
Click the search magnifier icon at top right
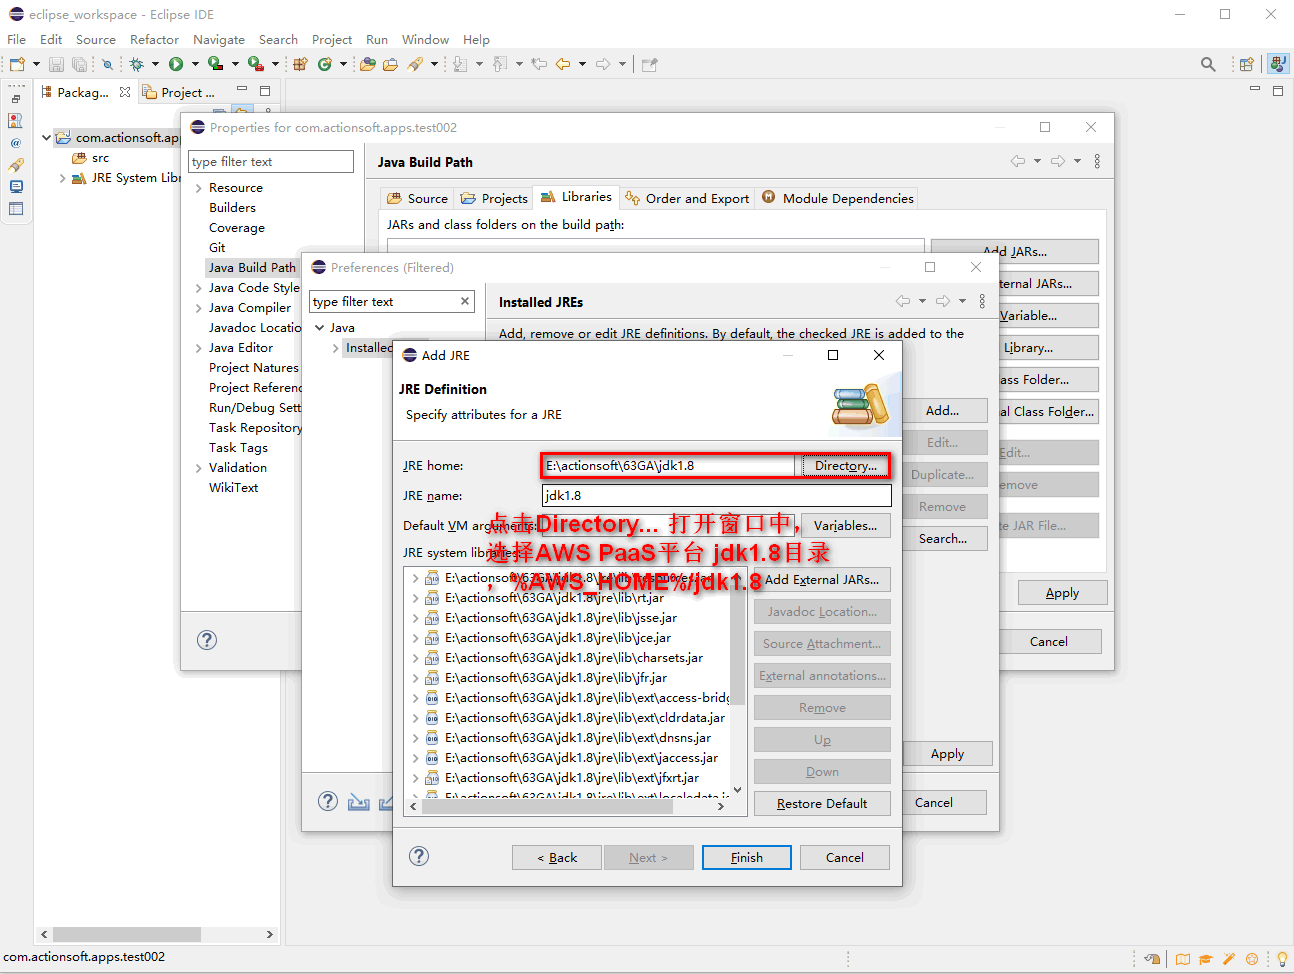(1208, 64)
